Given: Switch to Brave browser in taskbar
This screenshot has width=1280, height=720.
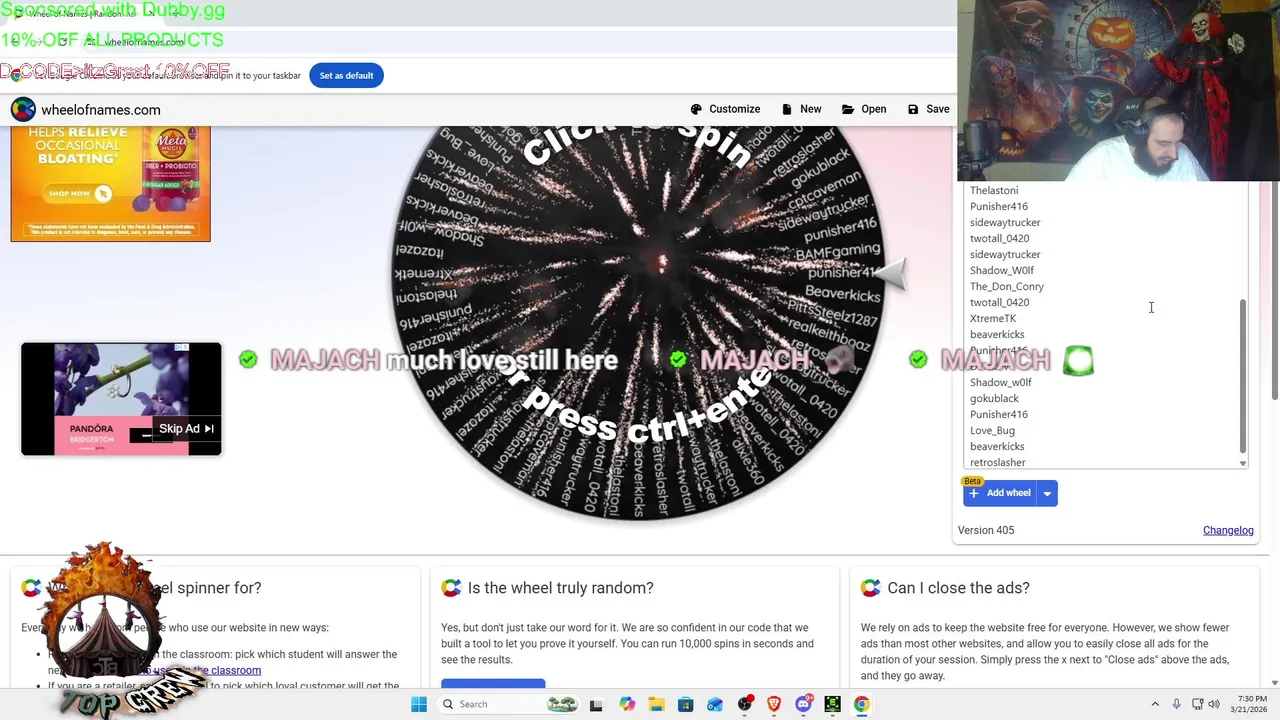Looking at the screenshot, I should tap(774, 704).
